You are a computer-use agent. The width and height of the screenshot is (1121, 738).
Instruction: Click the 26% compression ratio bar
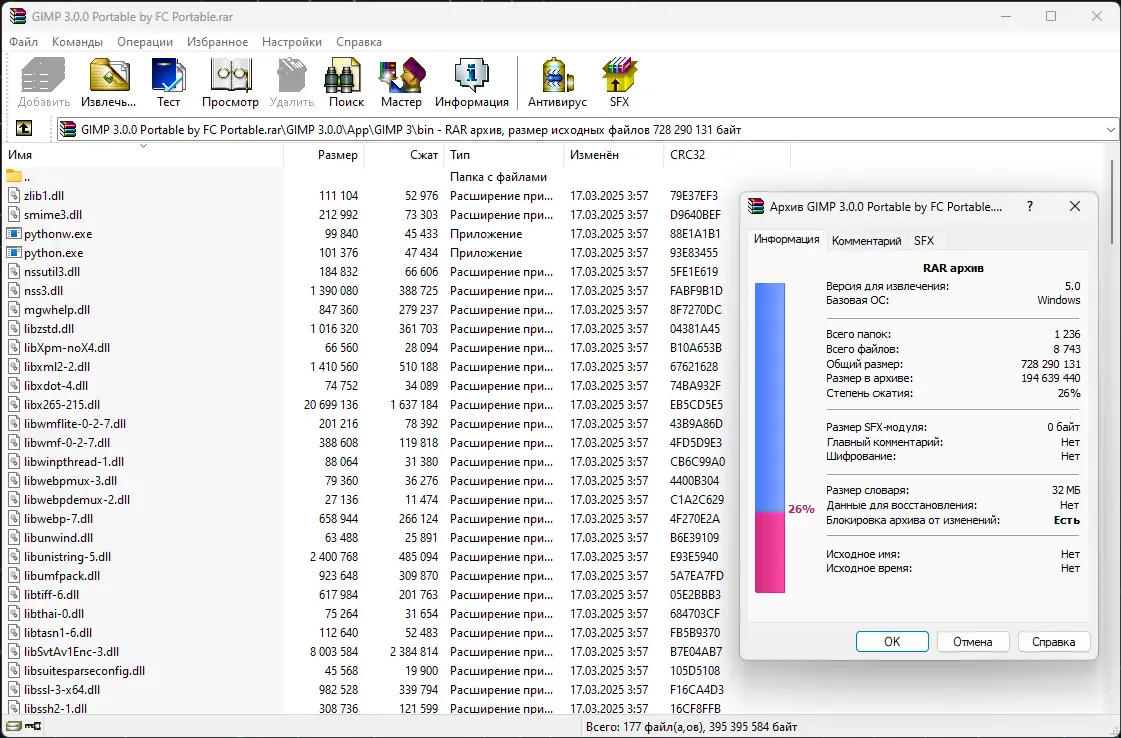pyautogui.click(x=770, y=438)
